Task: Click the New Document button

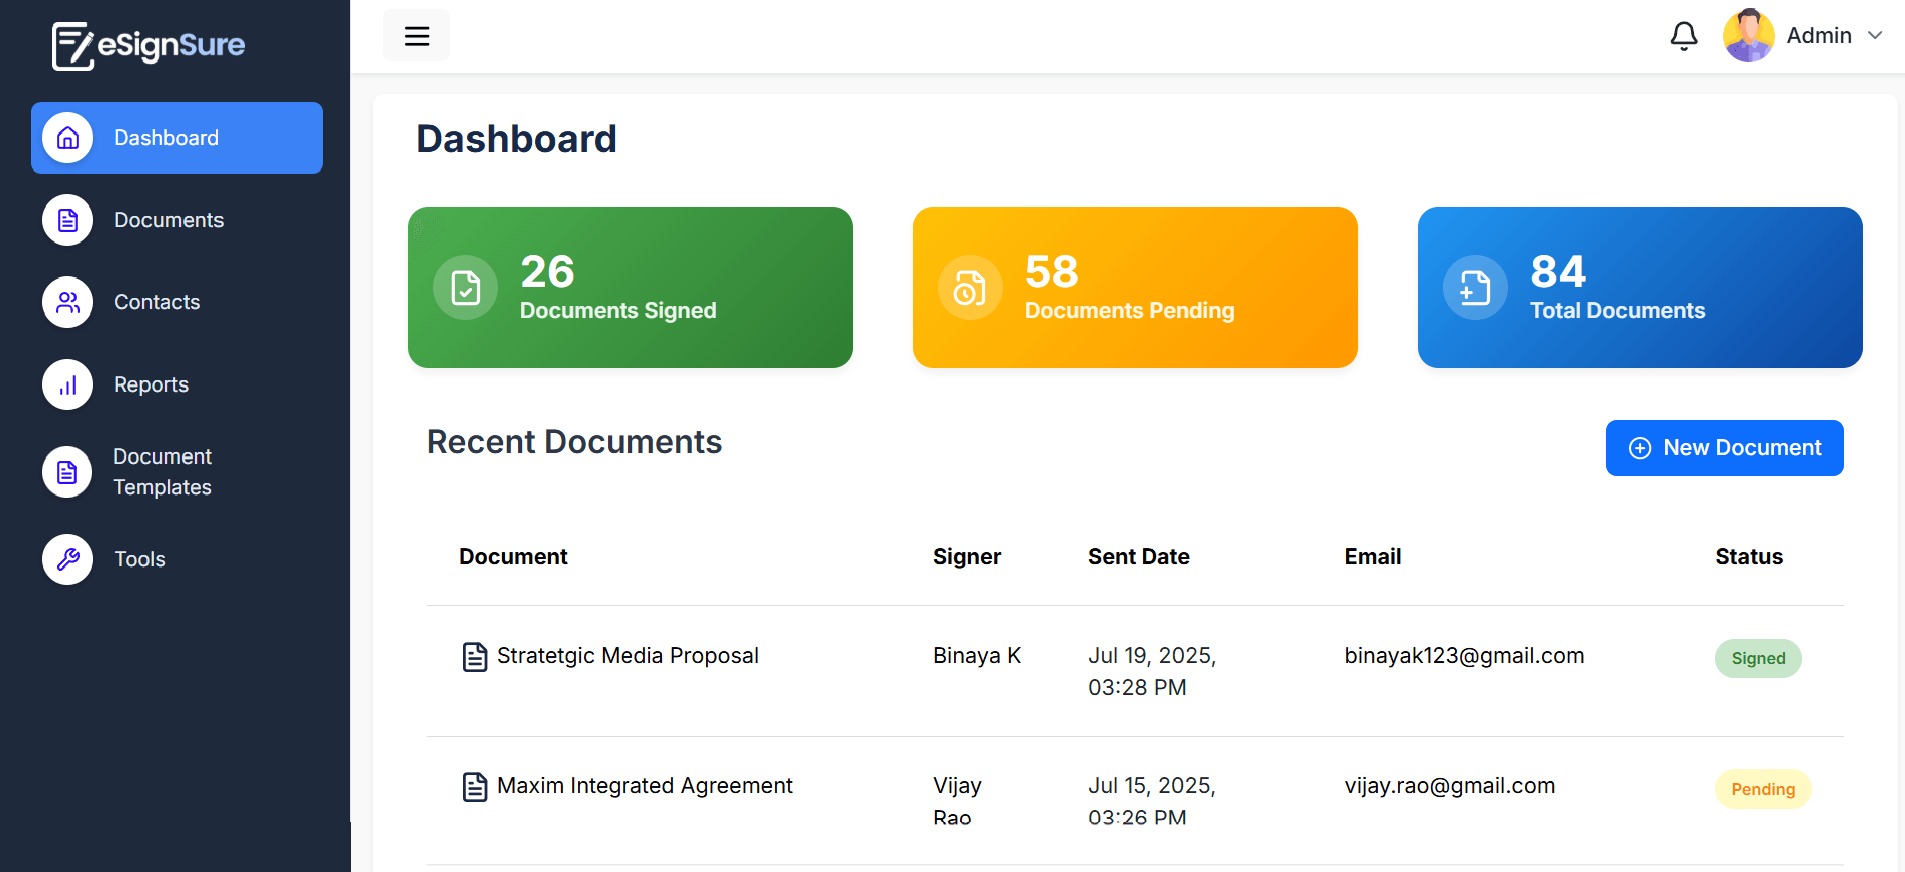Action: click(x=1724, y=448)
